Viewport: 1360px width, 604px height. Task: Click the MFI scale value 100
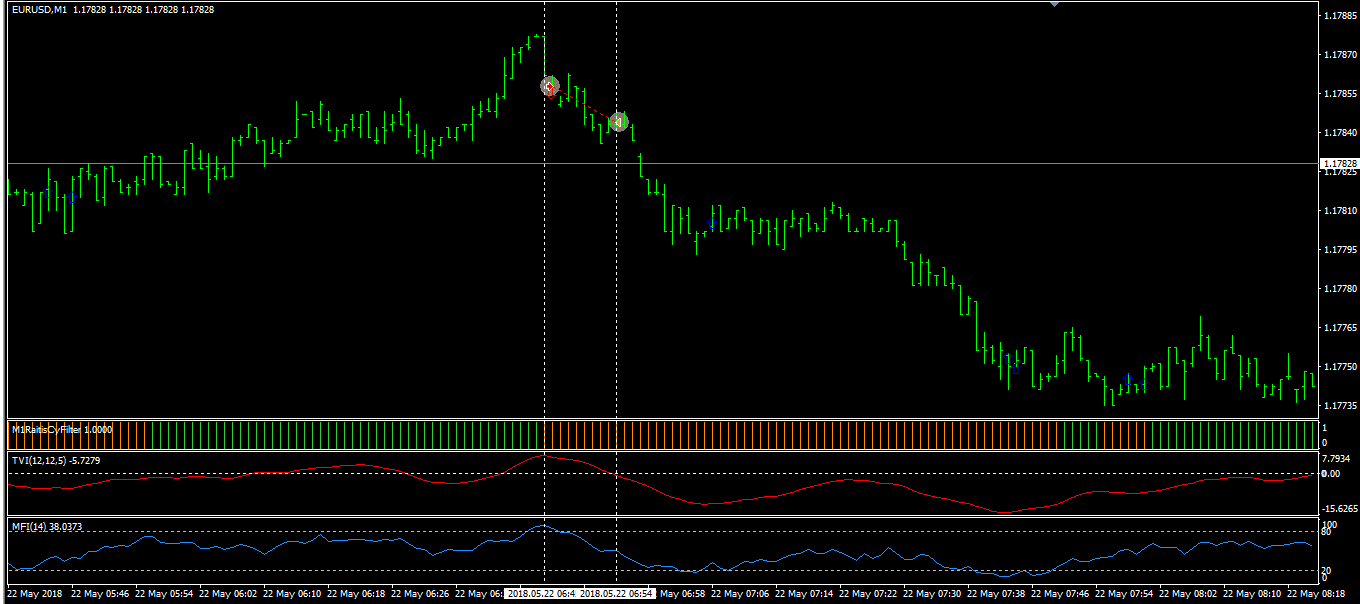[x=1330, y=524]
